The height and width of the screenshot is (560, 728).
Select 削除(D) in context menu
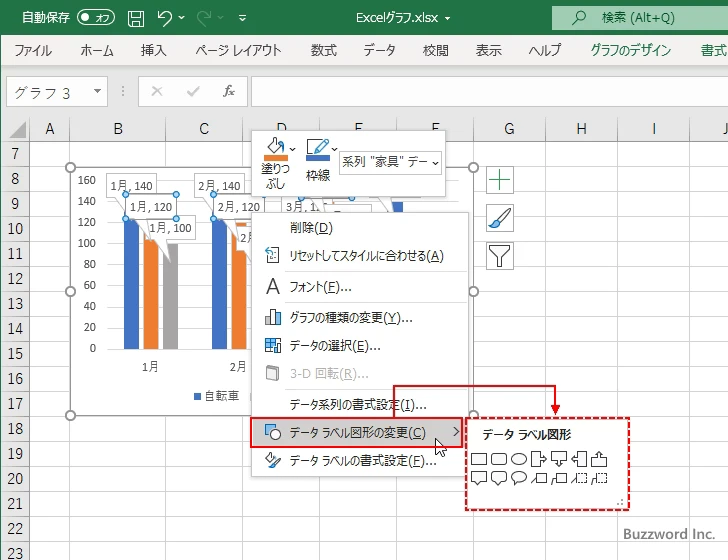[x=359, y=228]
